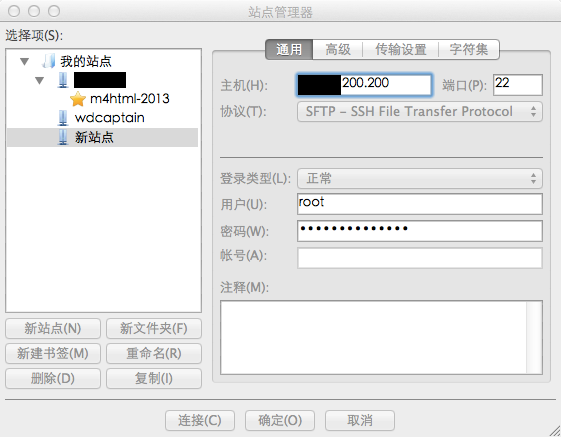561x437 pixels.
Task: Click the scrollbar in the 注释 box
Action: 535,338
